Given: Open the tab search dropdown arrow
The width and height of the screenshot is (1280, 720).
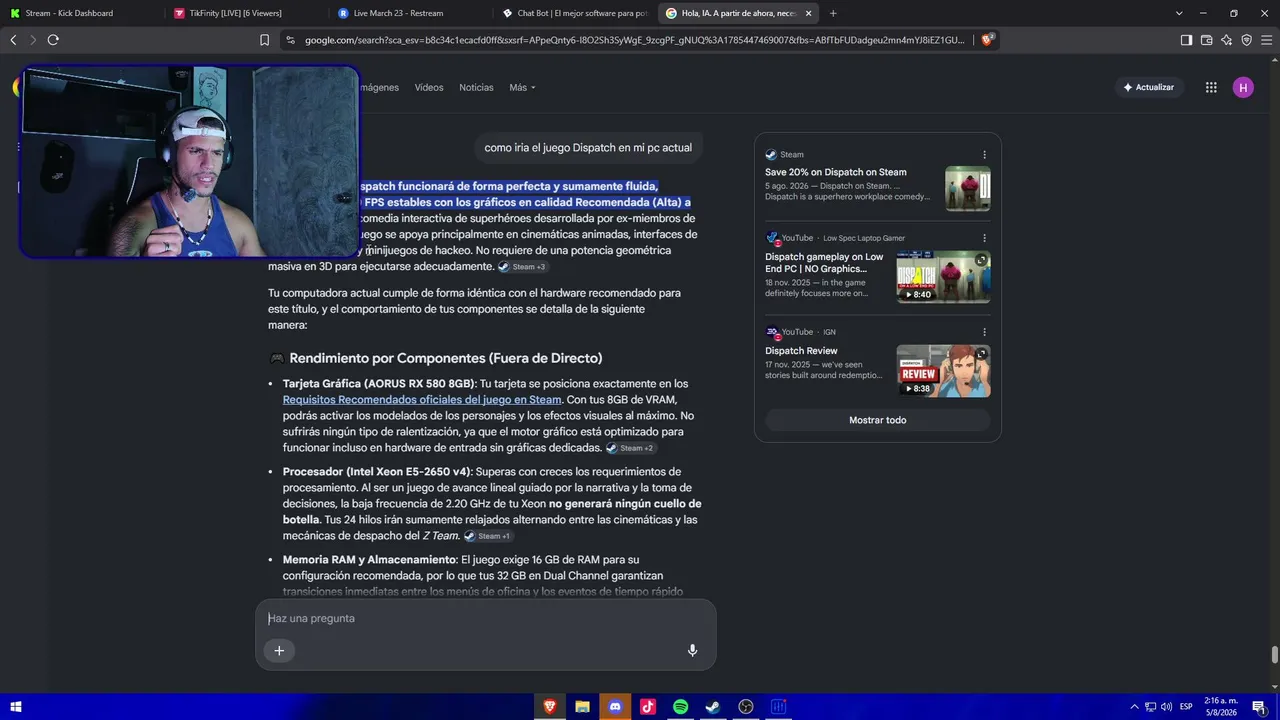Looking at the screenshot, I should tap(1179, 13).
